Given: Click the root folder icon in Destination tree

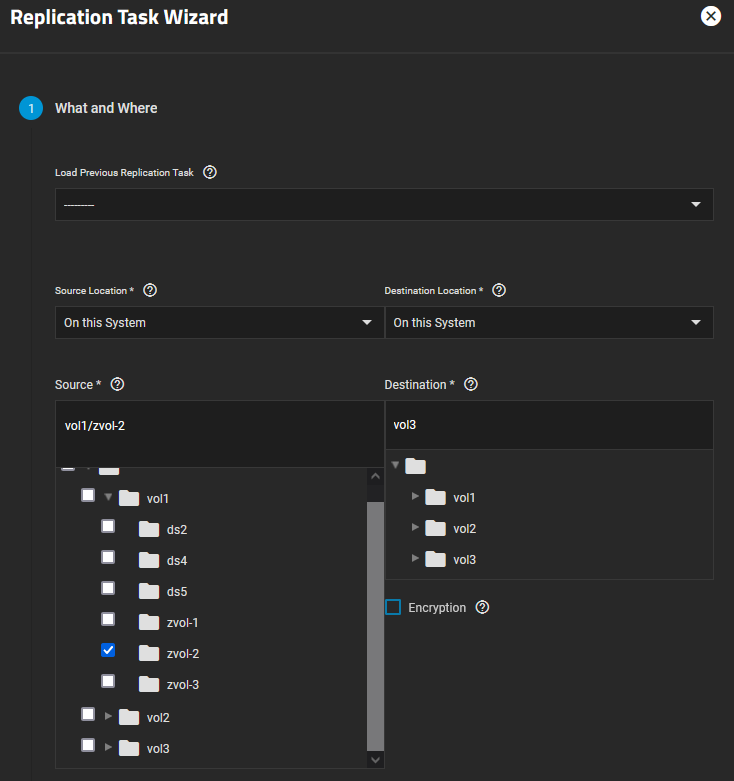Looking at the screenshot, I should (x=415, y=466).
